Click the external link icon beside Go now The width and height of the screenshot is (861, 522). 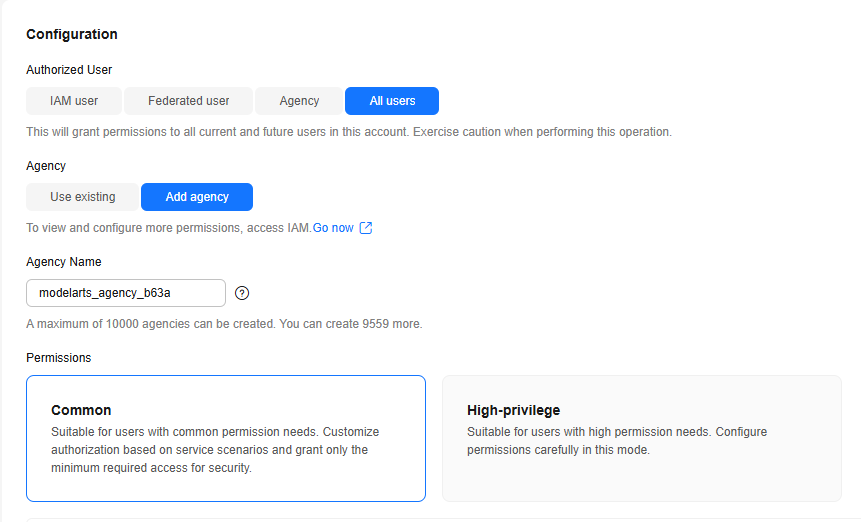(x=366, y=228)
